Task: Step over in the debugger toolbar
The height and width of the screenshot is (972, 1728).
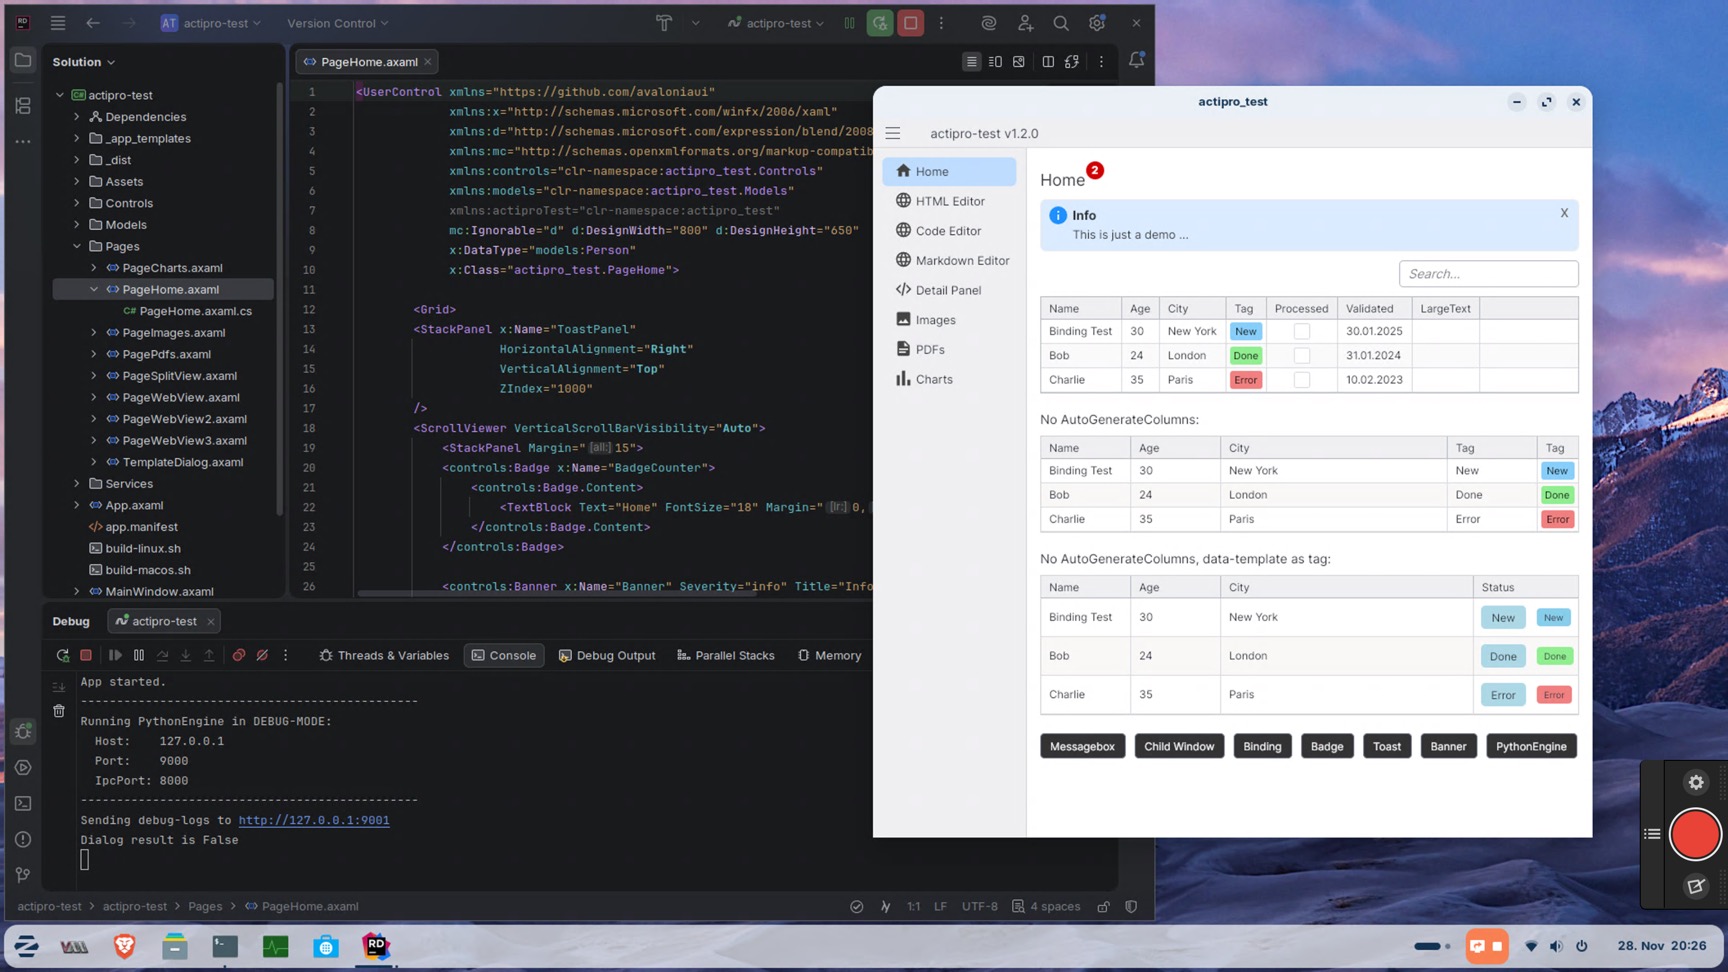Action: [x=163, y=655]
